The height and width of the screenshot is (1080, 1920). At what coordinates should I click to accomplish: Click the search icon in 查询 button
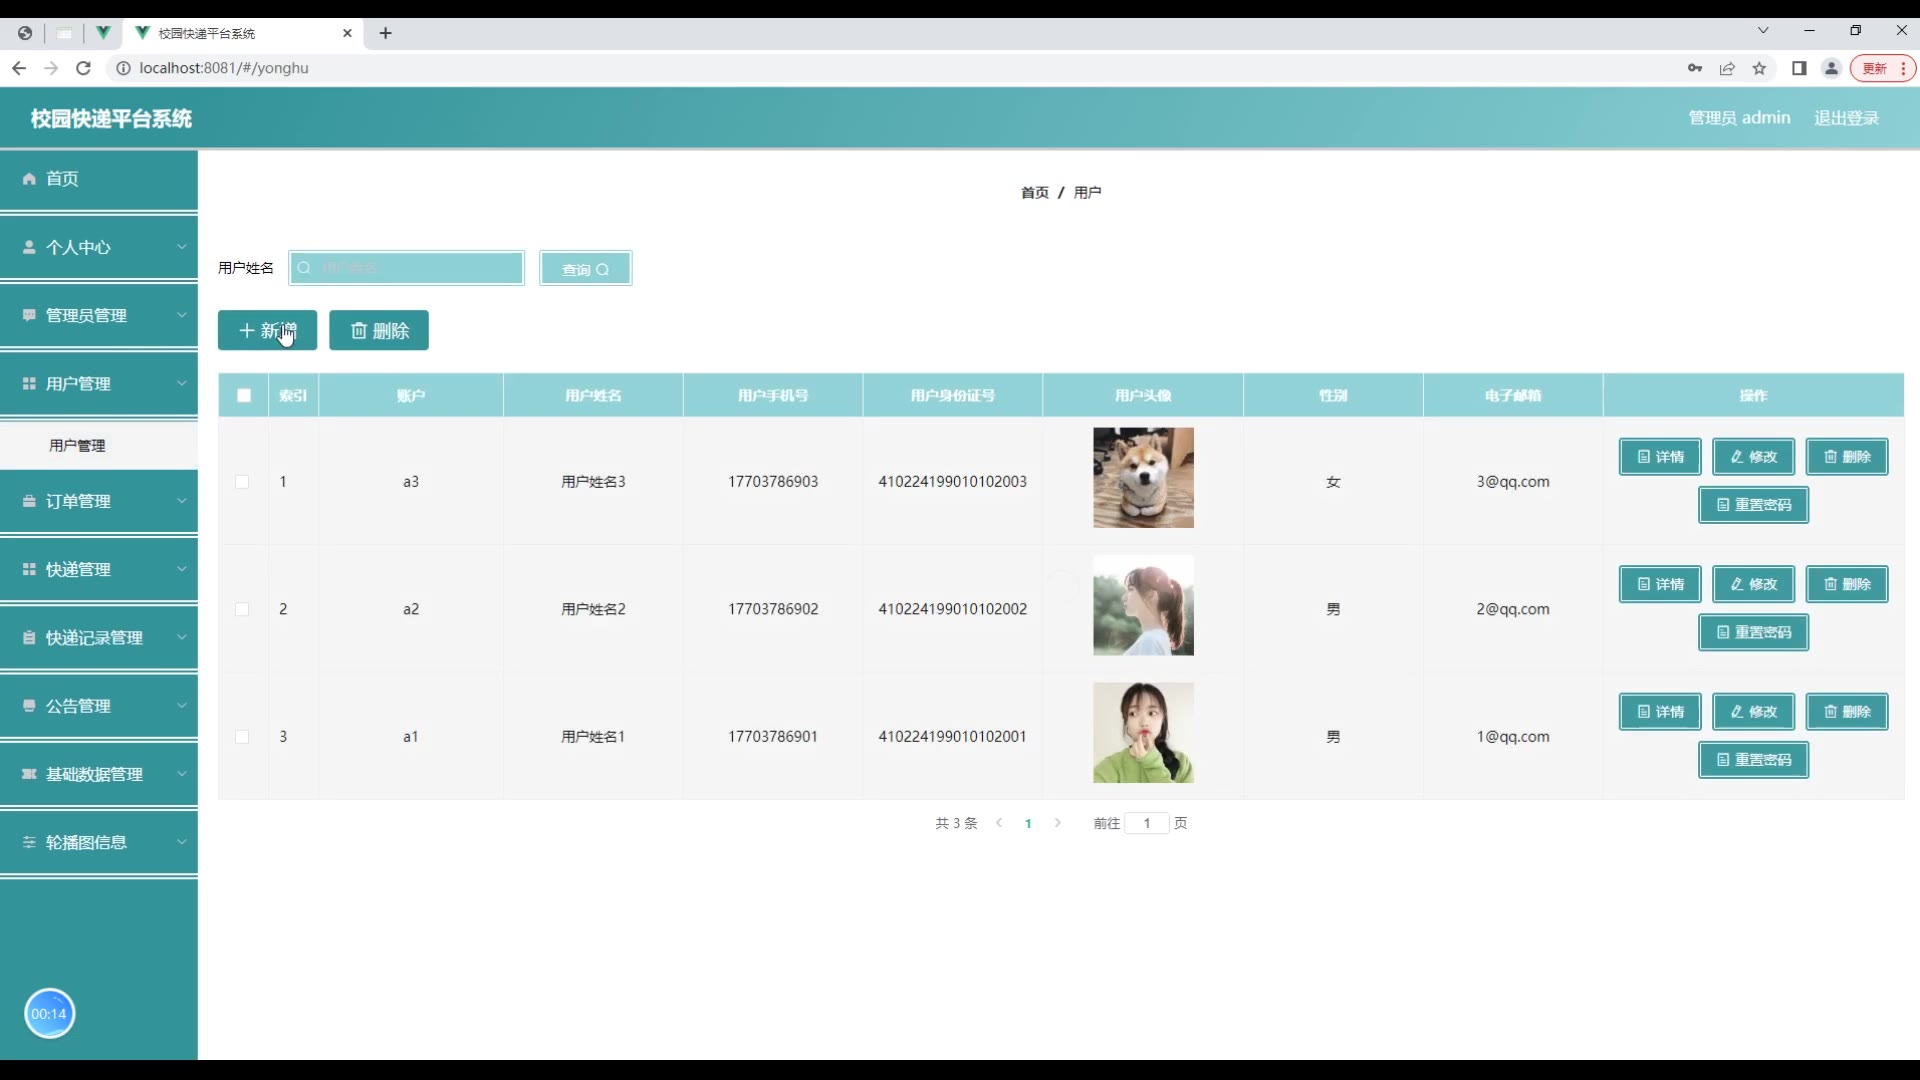point(602,270)
